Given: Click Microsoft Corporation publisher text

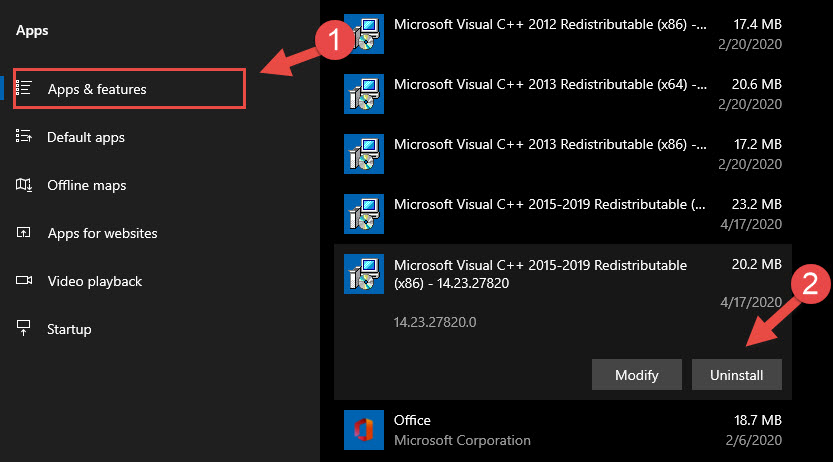Looking at the screenshot, I should tap(462, 440).
